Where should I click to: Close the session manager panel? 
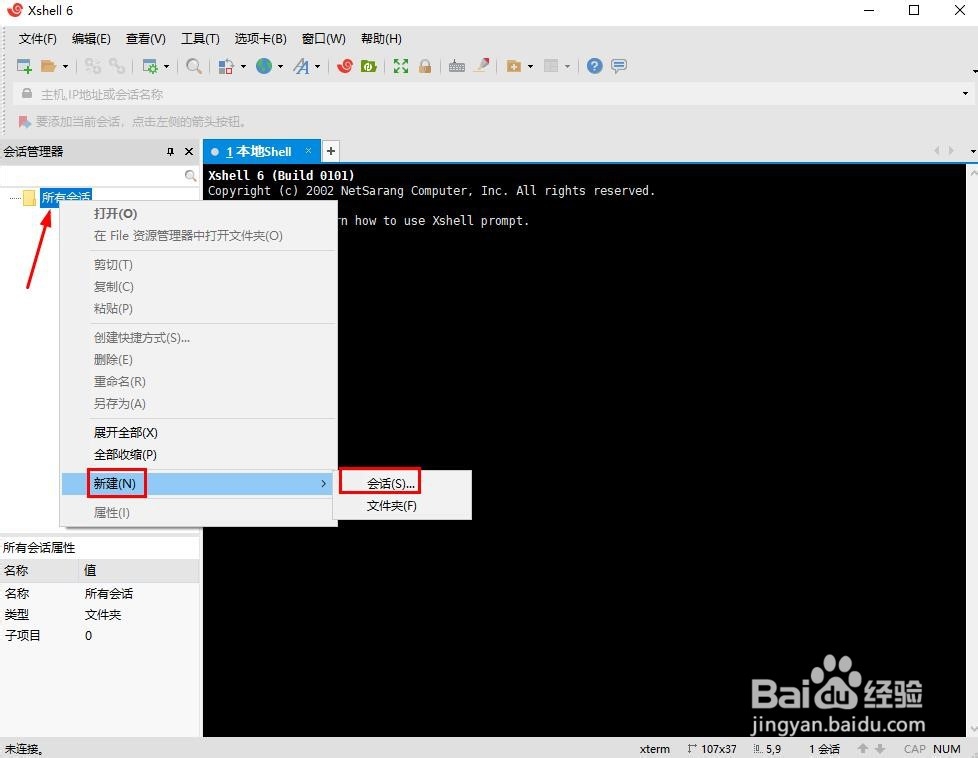click(189, 152)
